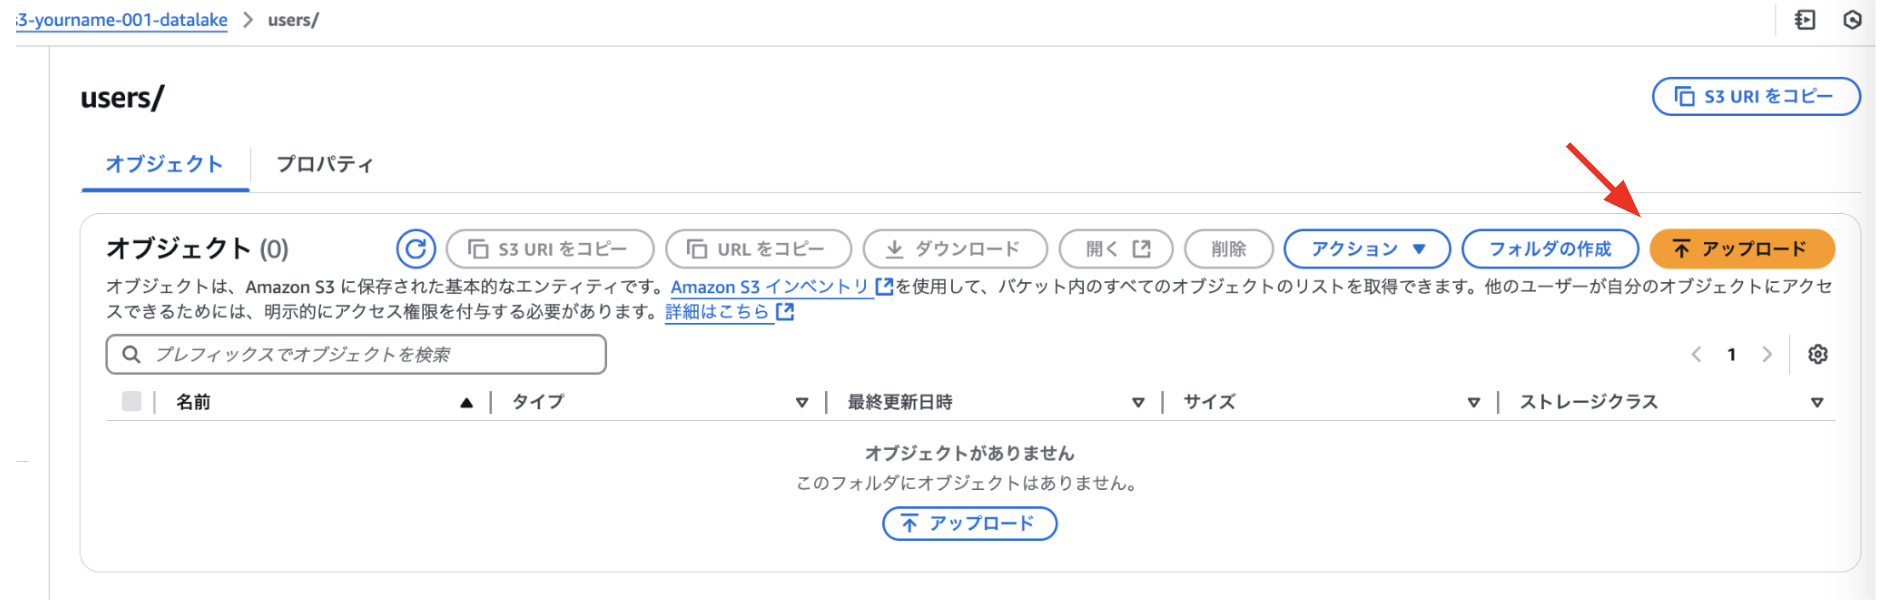The width and height of the screenshot is (1884, 610).
Task: Click the hexagon settings icon at top right
Action: click(x=1852, y=20)
